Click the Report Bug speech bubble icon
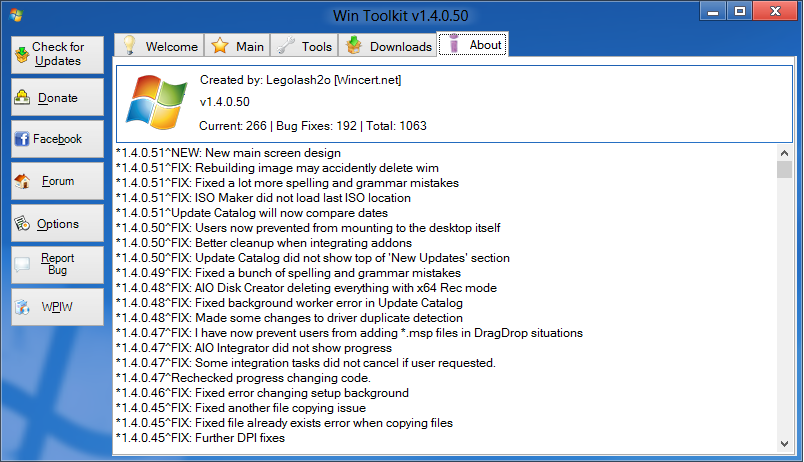The image size is (804, 462). pyautogui.click(x=22, y=265)
